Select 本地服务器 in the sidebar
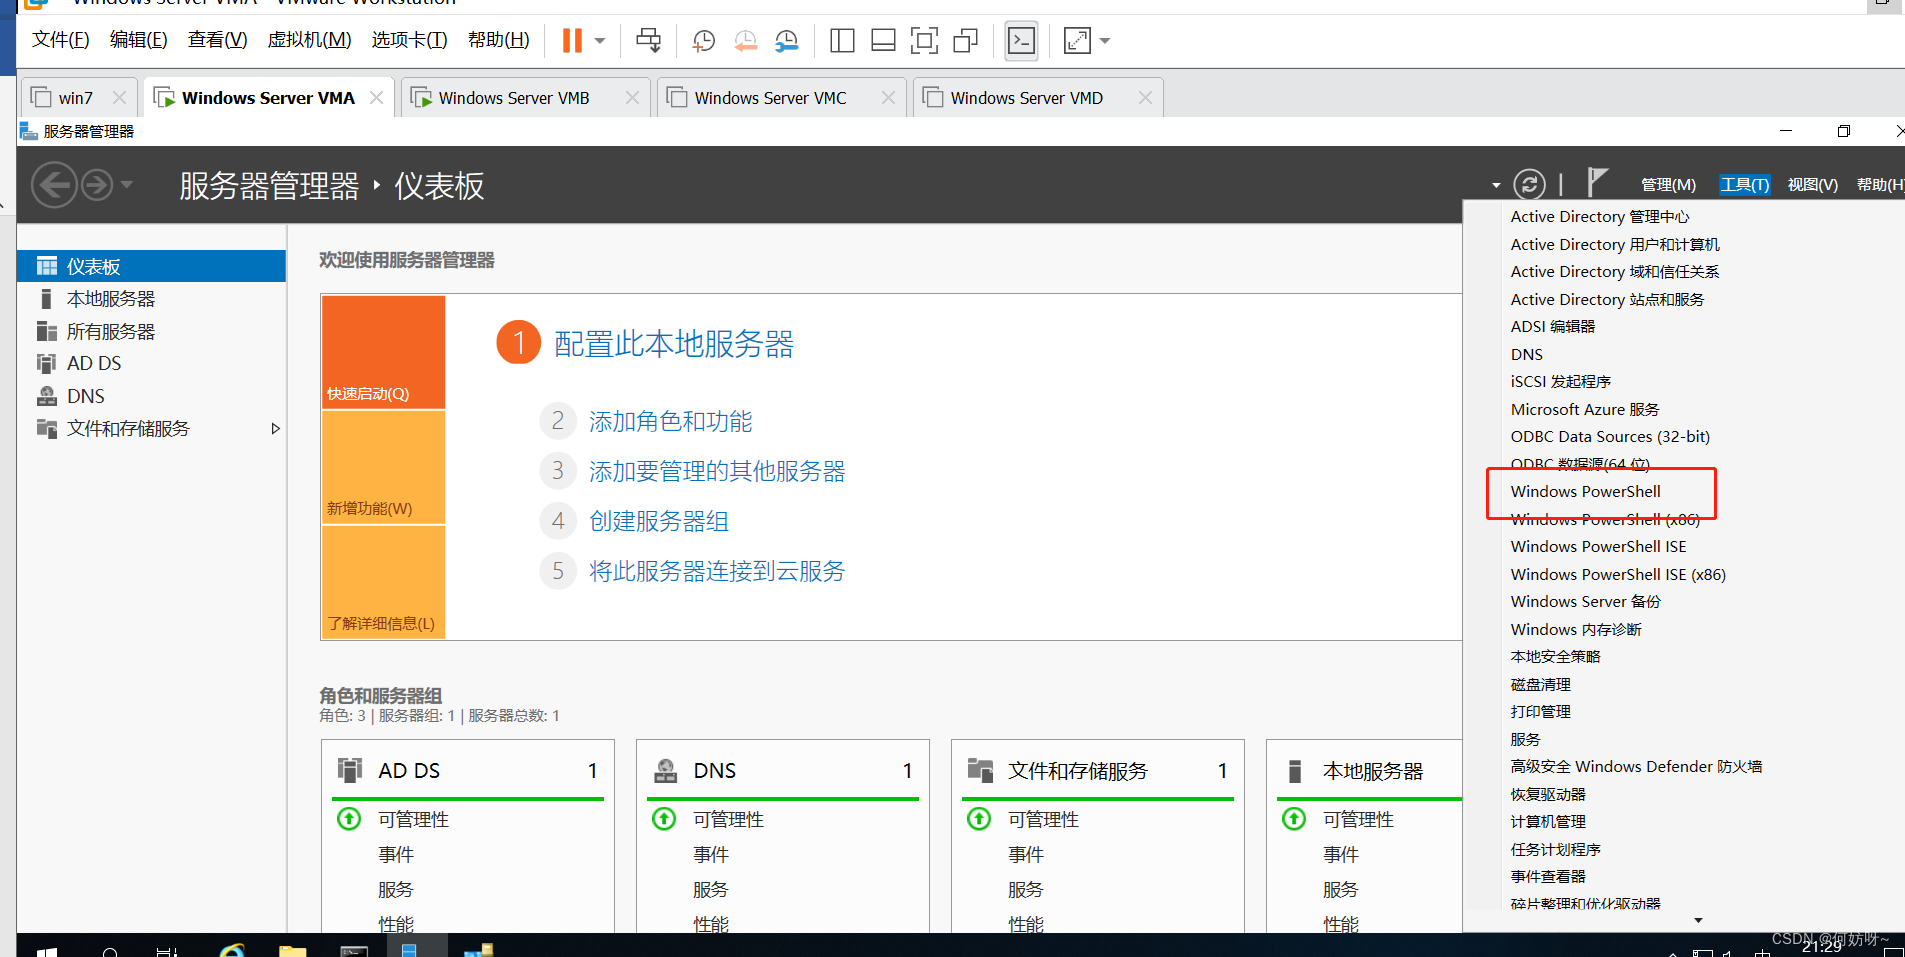Image resolution: width=1905 pixels, height=957 pixels. 111,299
